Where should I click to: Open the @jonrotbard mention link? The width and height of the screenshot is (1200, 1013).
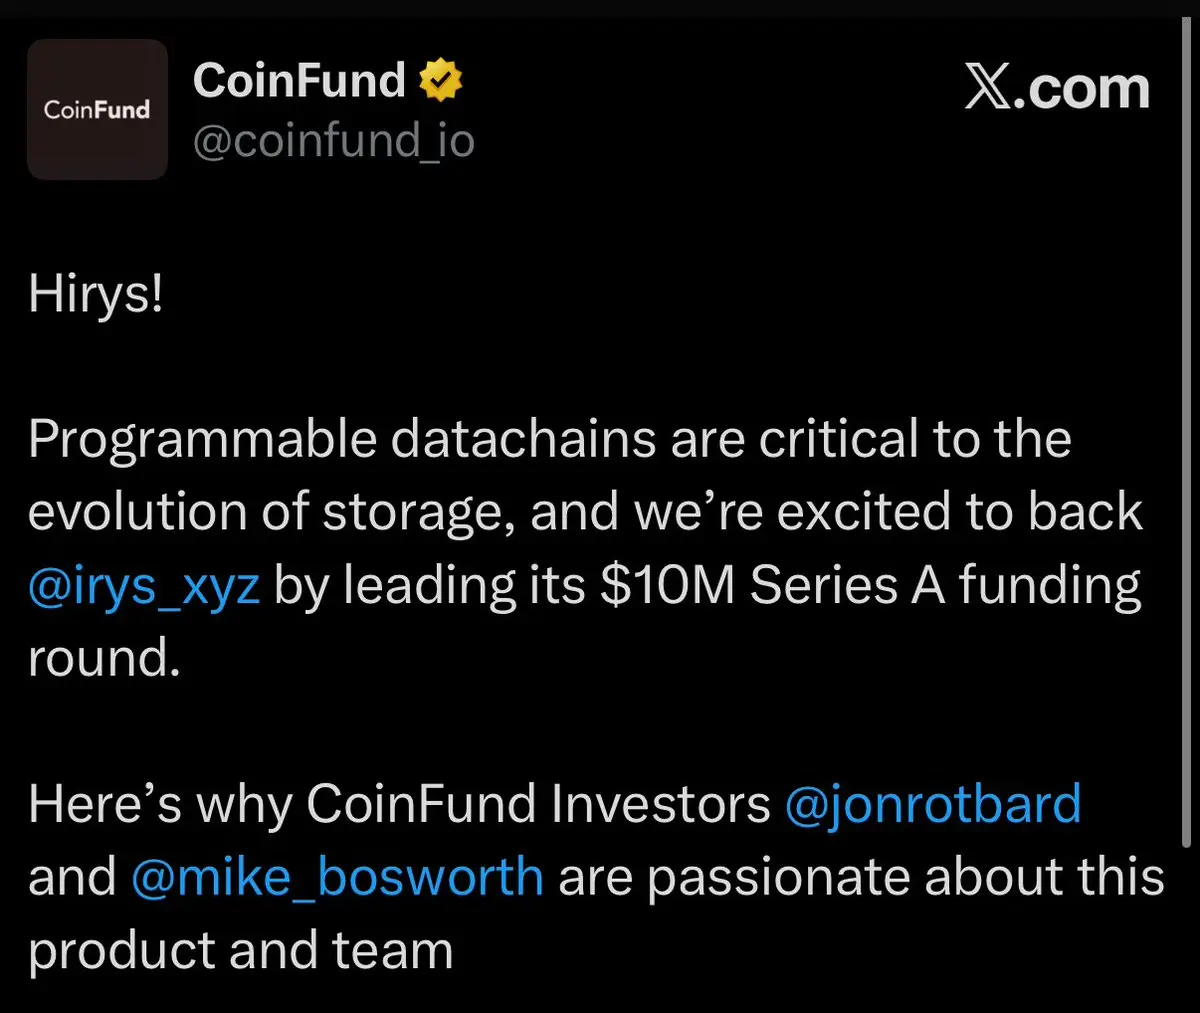(933, 804)
